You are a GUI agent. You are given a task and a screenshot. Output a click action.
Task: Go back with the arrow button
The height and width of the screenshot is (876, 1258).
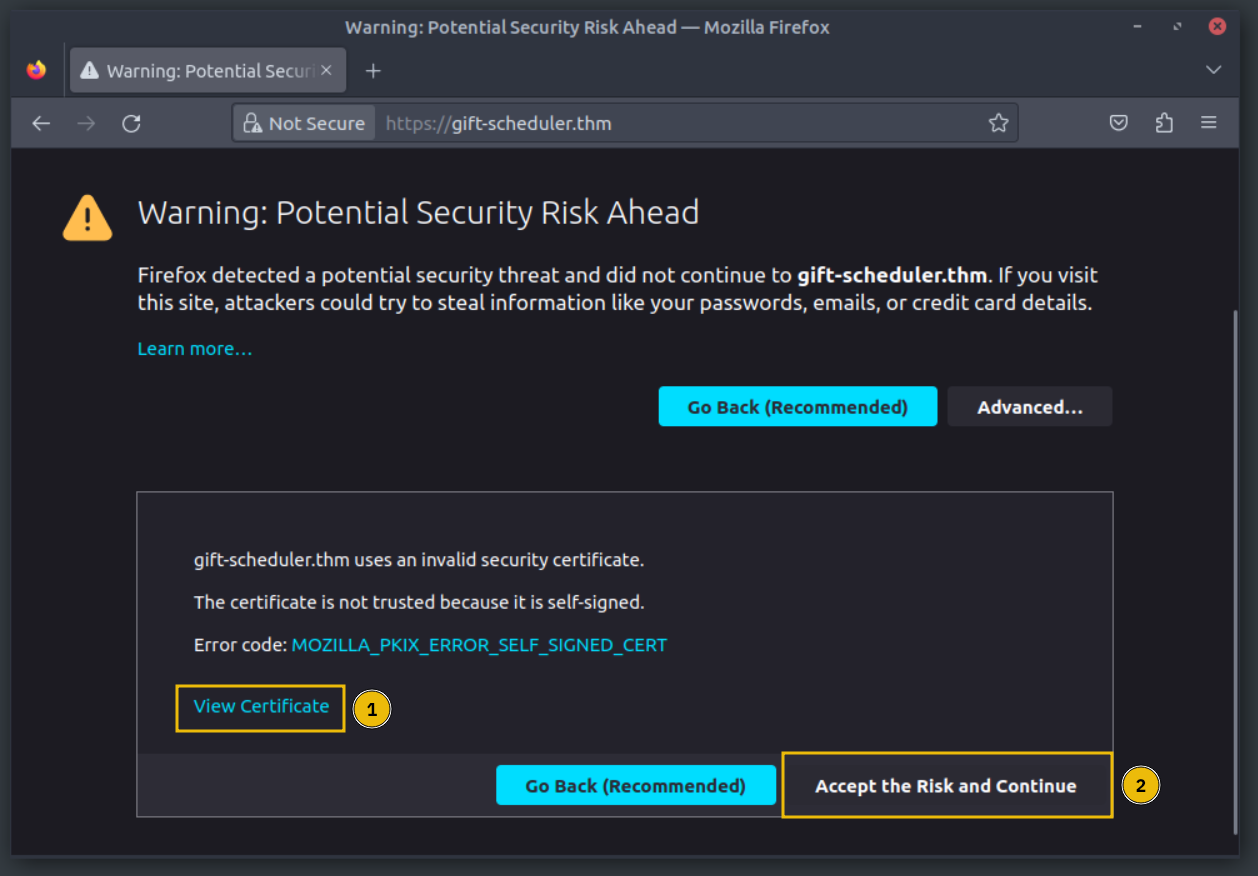click(x=41, y=123)
